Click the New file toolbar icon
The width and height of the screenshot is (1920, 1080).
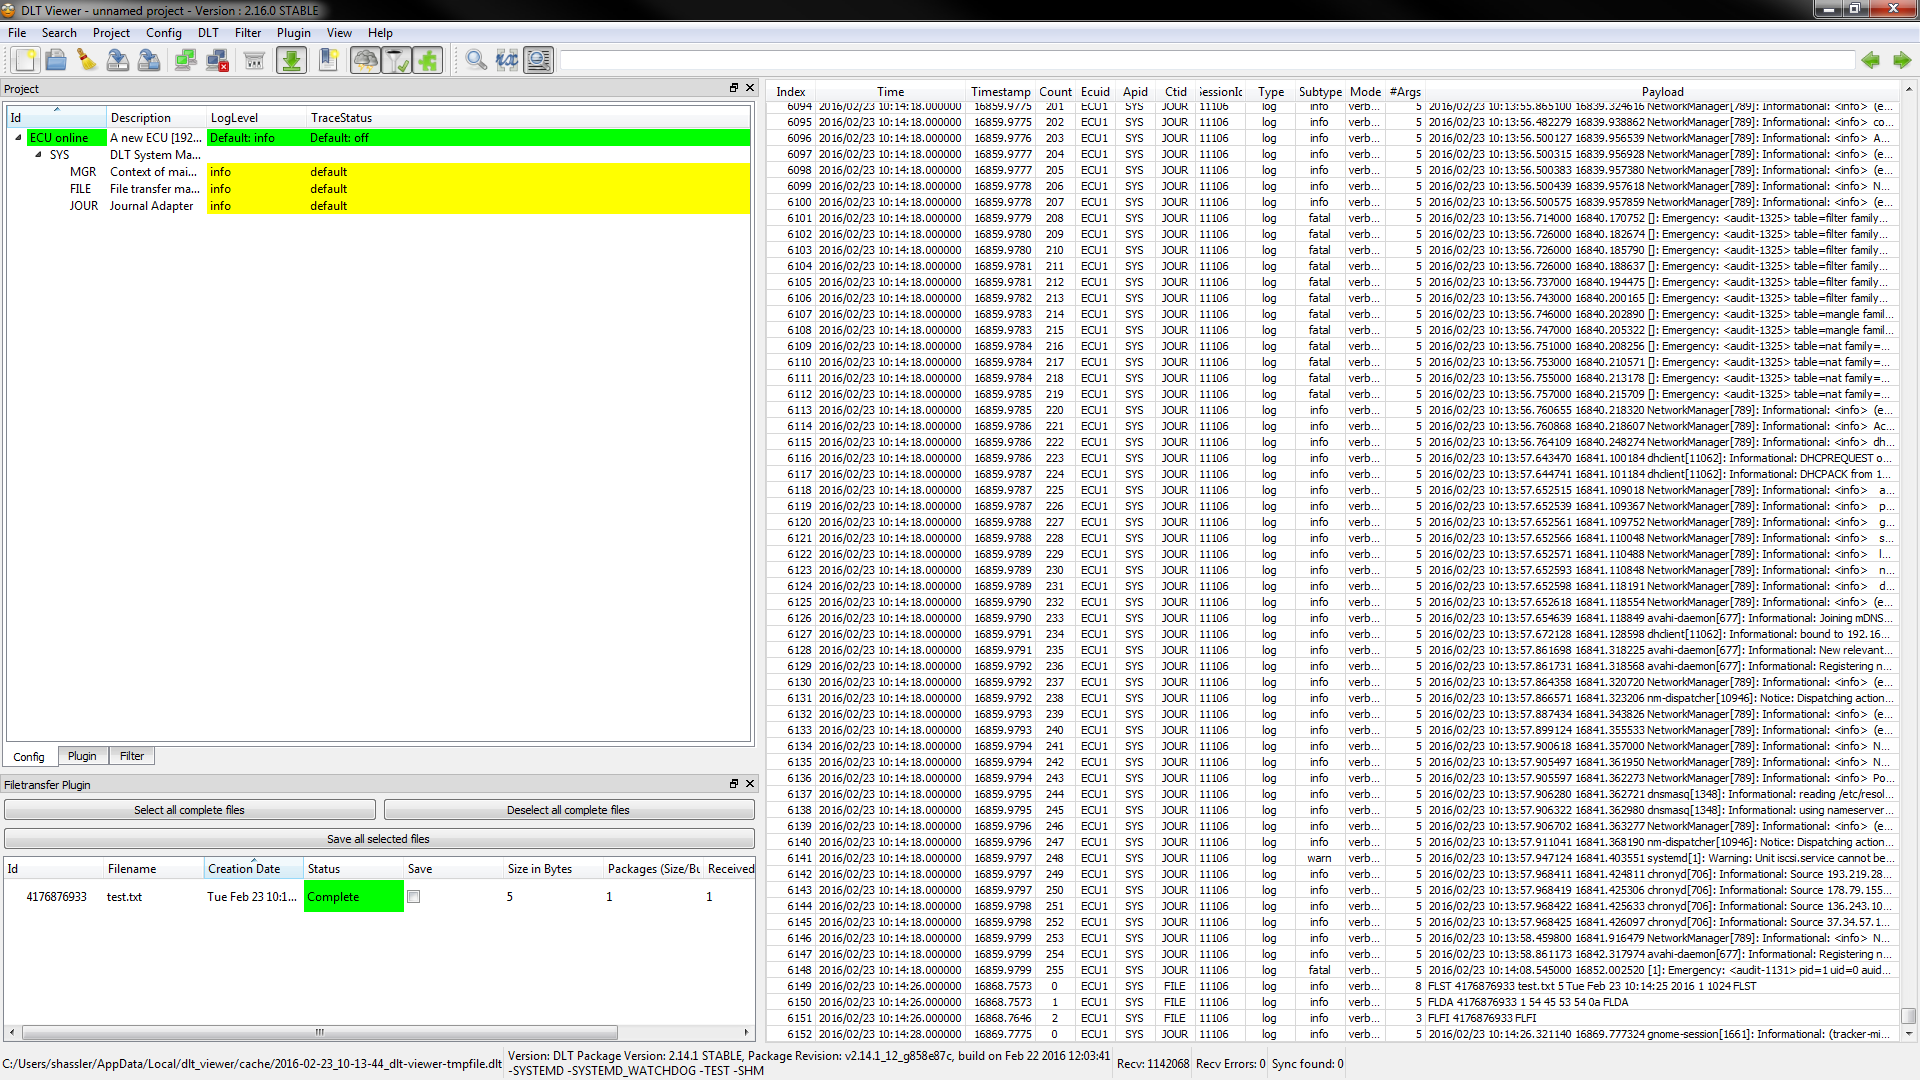click(x=26, y=61)
